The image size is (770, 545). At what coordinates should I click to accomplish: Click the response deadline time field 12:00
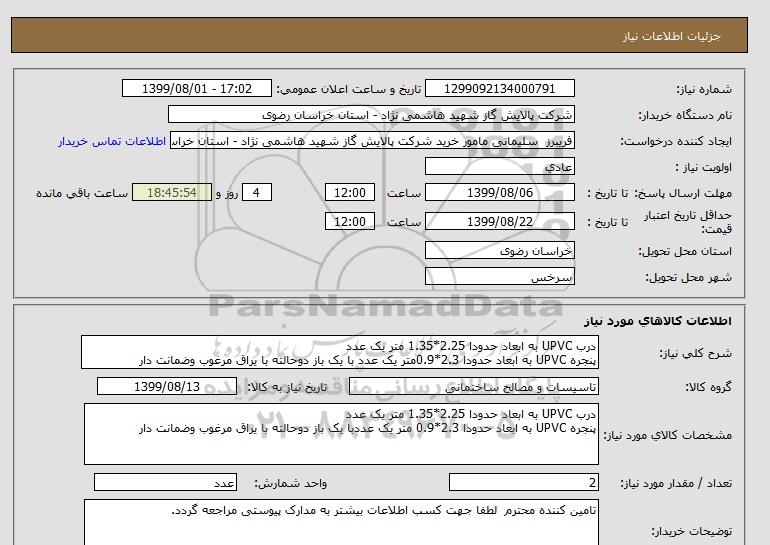coord(351,193)
